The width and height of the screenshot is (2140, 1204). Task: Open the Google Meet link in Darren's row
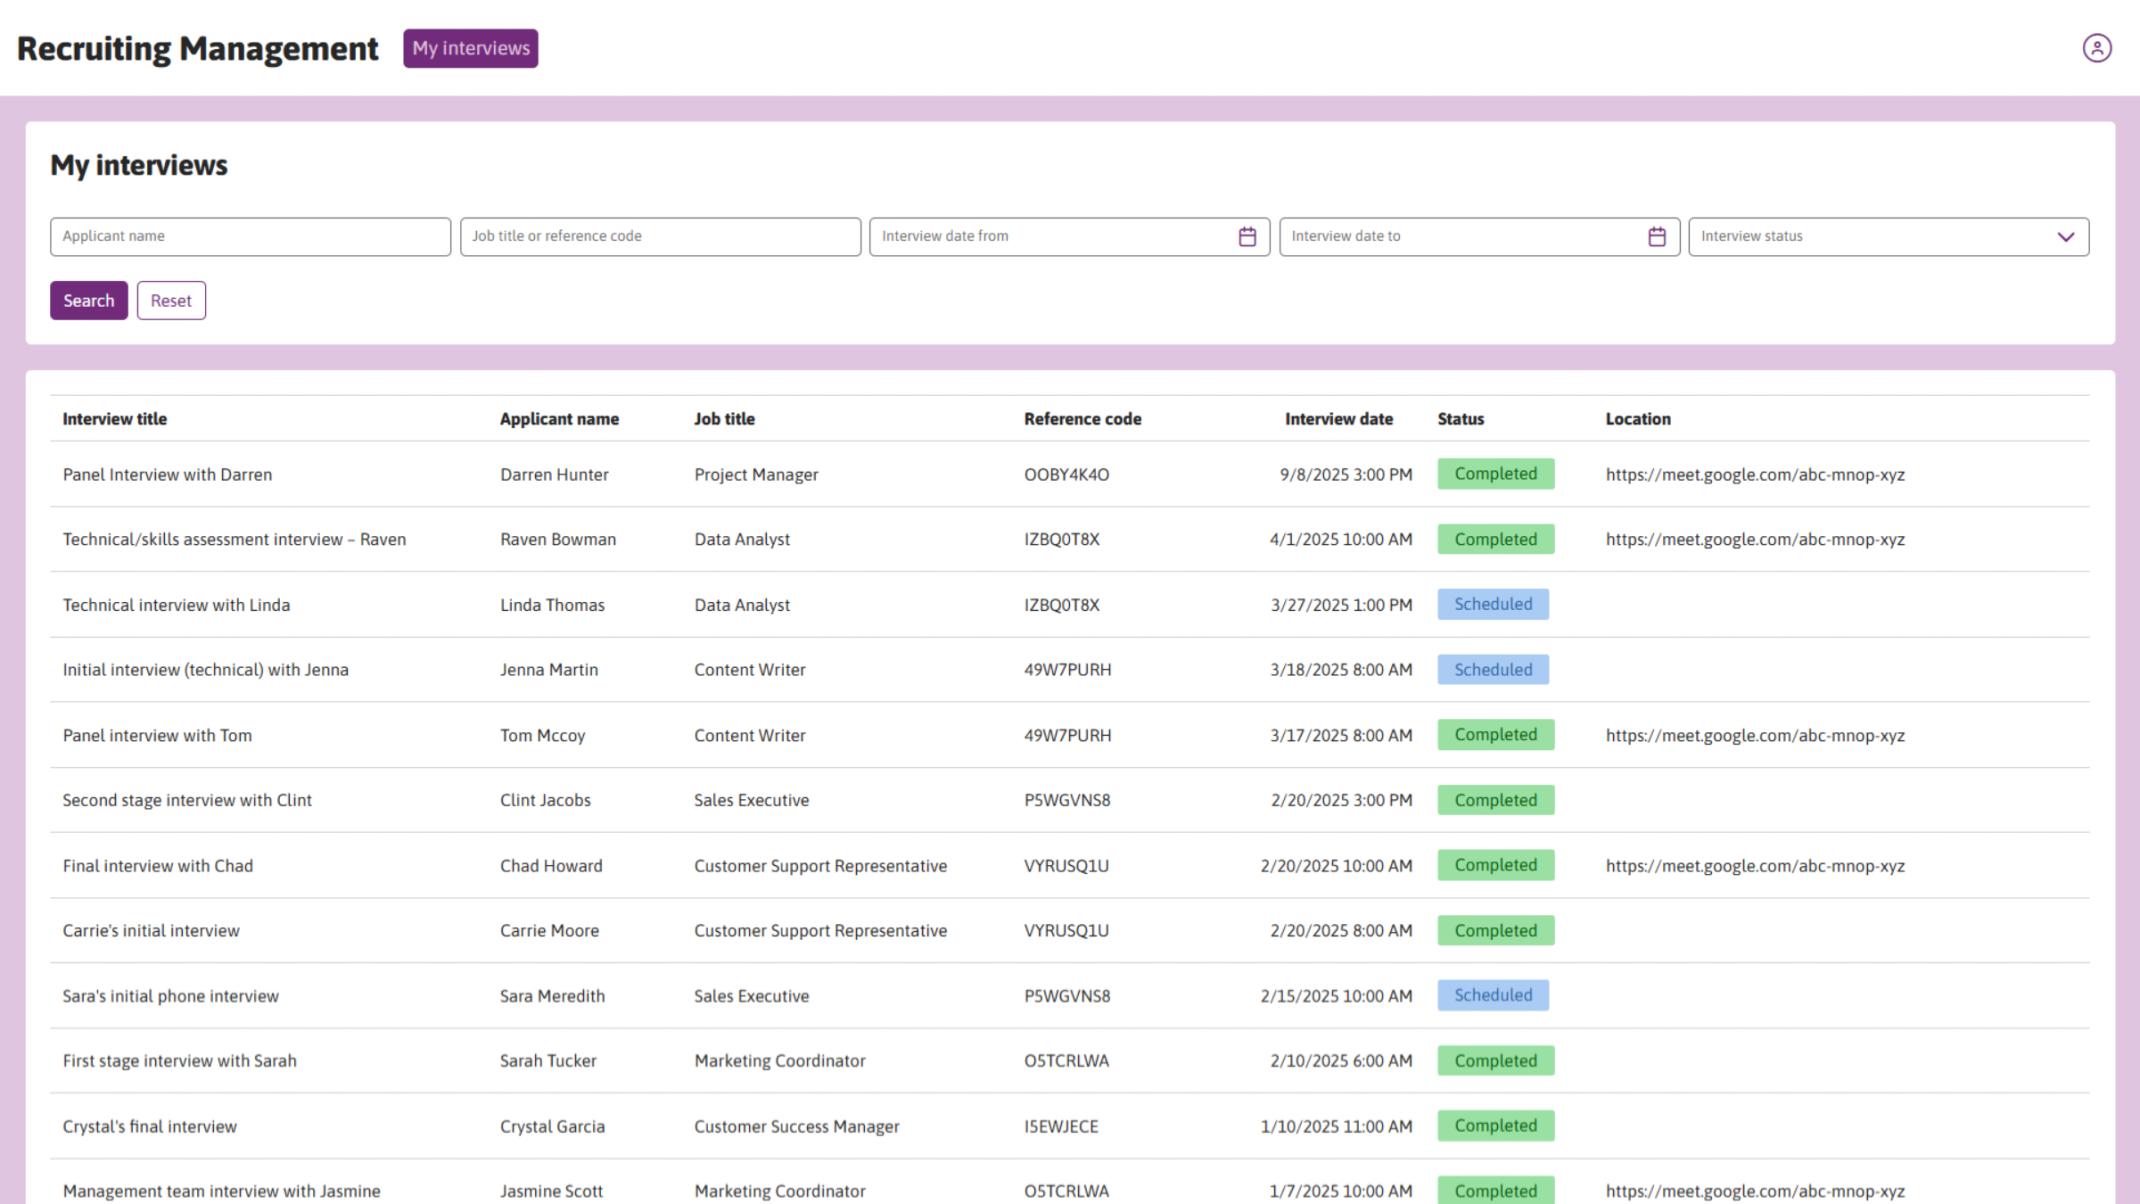(x=1755, y=475)
